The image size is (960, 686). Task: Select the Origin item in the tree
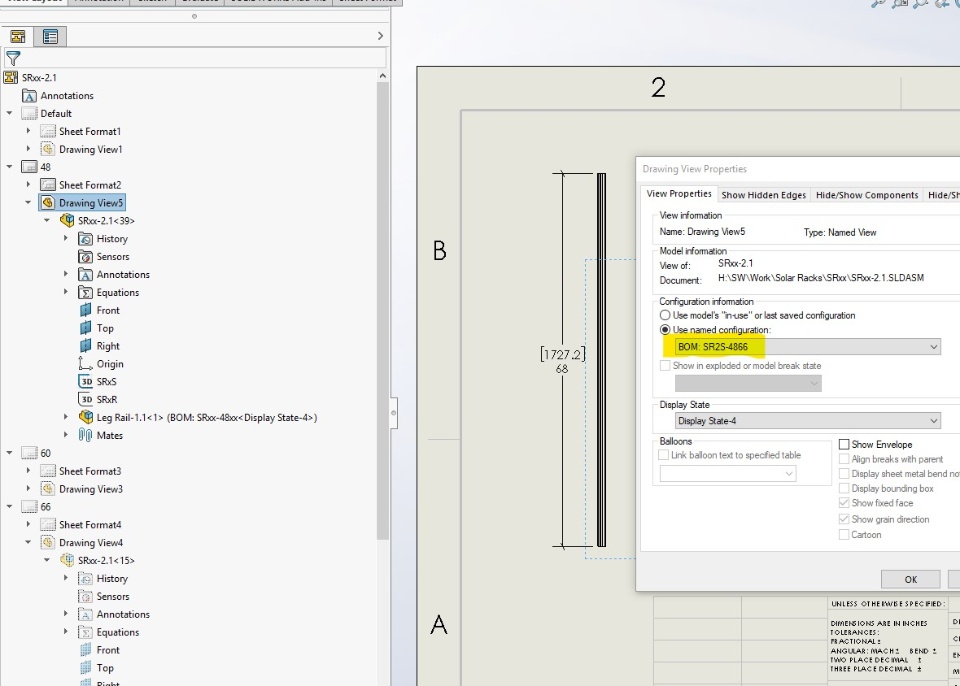pyautogui.click(x=110, y=364)
